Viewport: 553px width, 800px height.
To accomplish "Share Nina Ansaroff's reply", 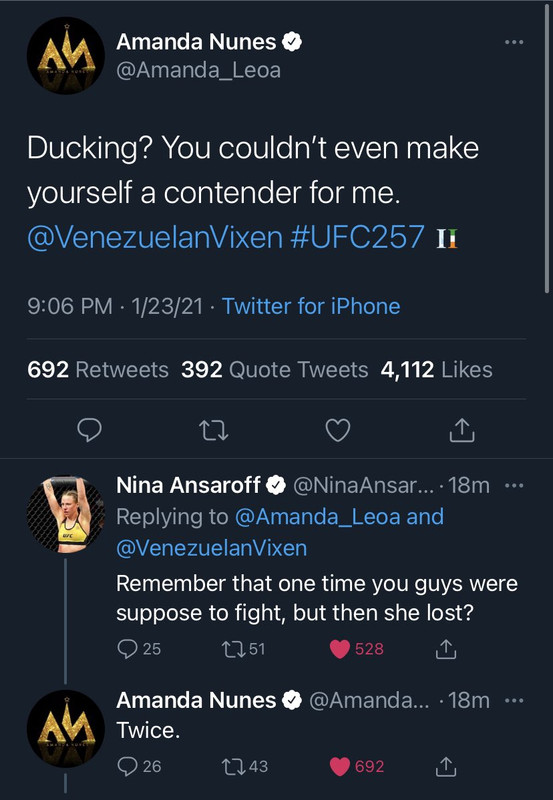I will click(x=446, y=648).
